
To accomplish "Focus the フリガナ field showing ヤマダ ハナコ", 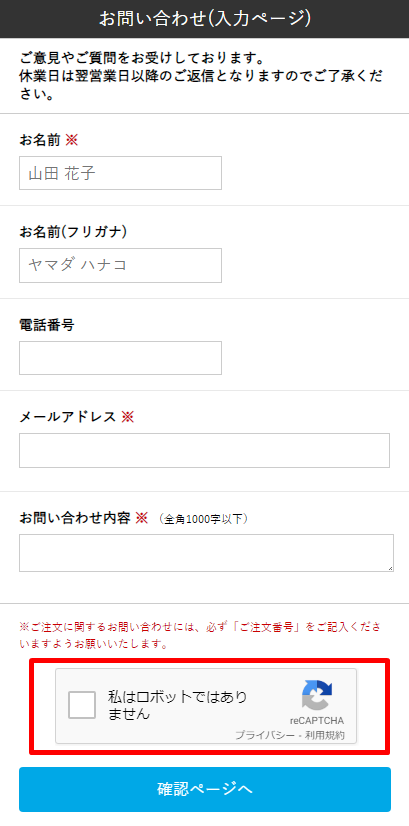I will tap(120, 265).
